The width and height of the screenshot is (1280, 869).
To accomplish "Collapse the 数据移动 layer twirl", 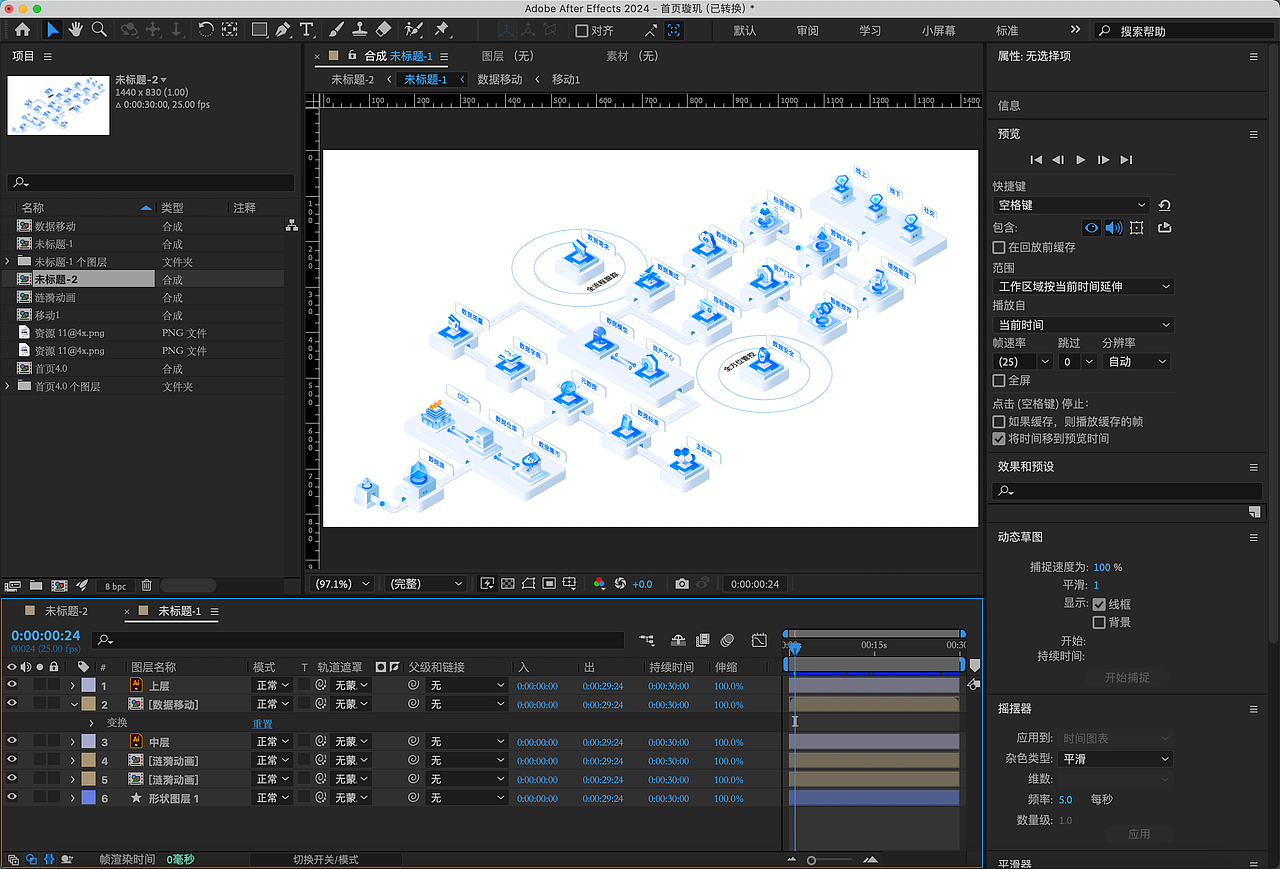I will 73,705.
